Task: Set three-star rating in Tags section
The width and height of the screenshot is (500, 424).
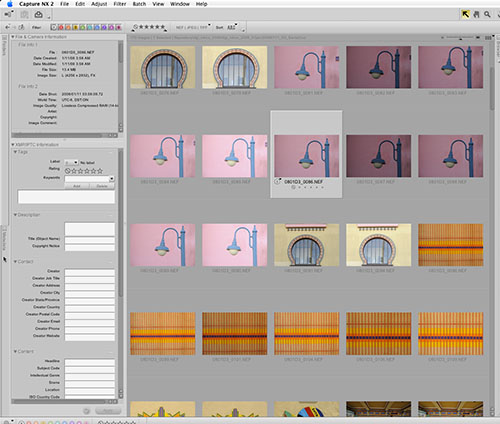Action: pos(87,171)
